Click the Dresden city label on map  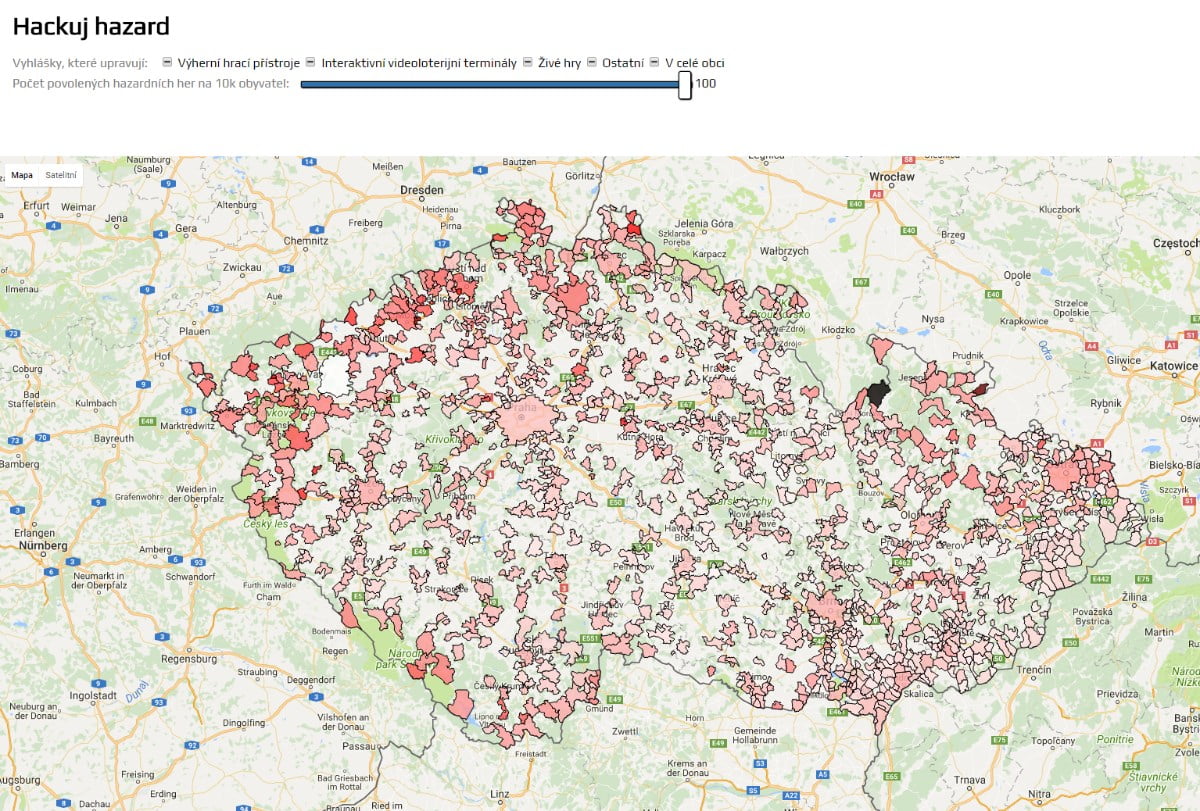[x=420, y=189]
